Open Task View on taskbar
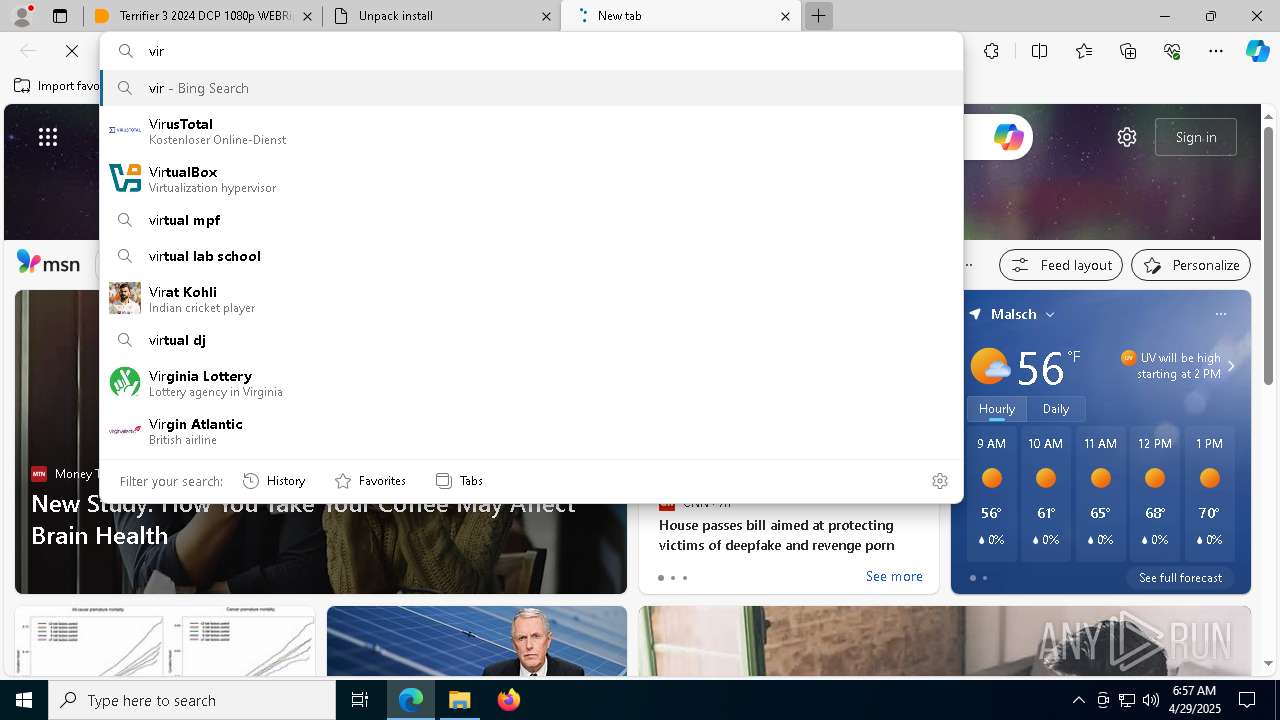The width and height of the screenshot is (1280, 720). click(x=360, y=700)
